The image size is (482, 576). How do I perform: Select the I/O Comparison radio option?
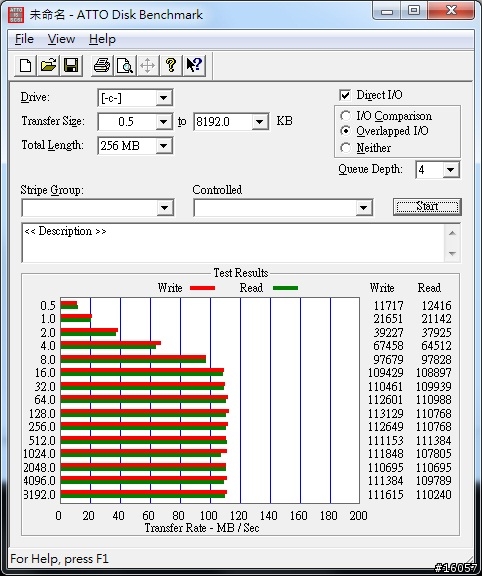345,116
